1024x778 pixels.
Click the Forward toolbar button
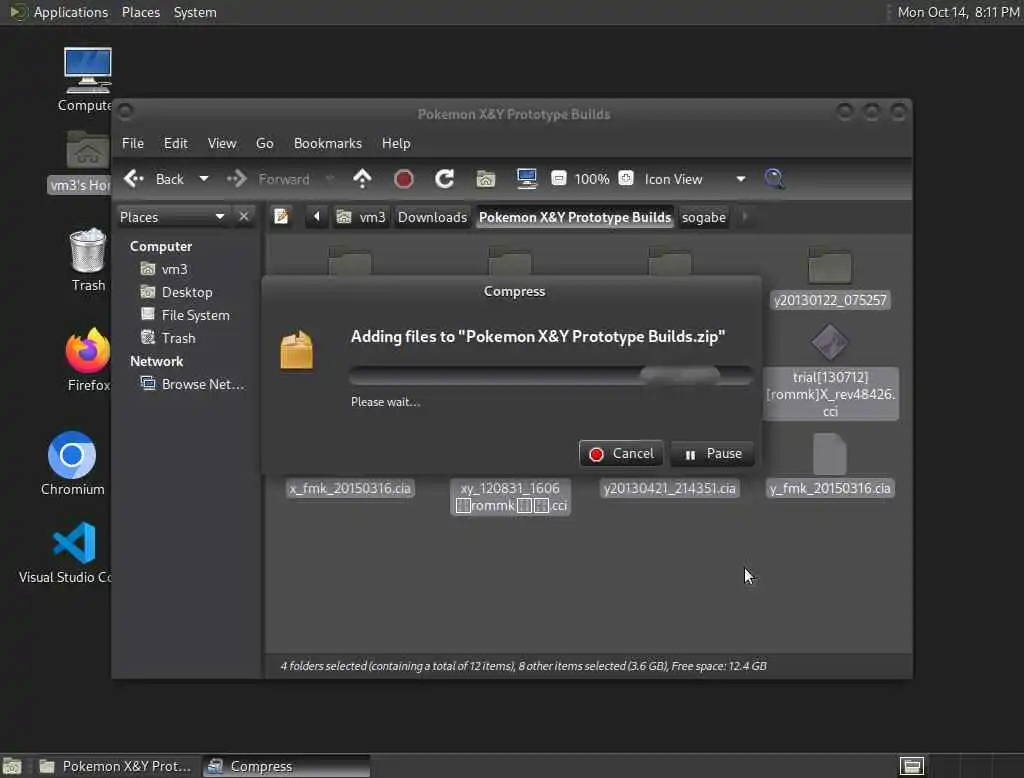pyautogui.click(x=268, y=178)
